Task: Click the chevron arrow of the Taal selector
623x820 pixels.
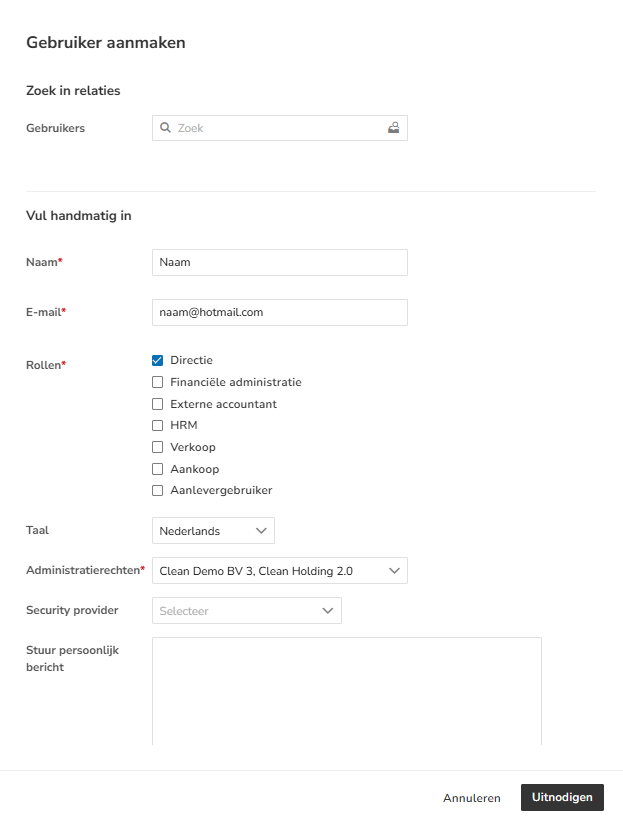Action: pos(262,531)
